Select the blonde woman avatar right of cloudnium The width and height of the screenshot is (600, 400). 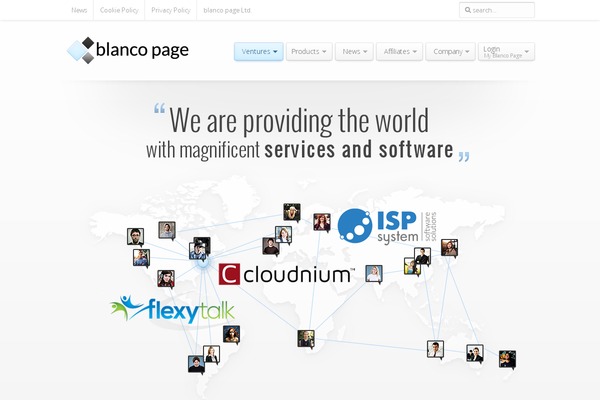[x=374, y=274]
